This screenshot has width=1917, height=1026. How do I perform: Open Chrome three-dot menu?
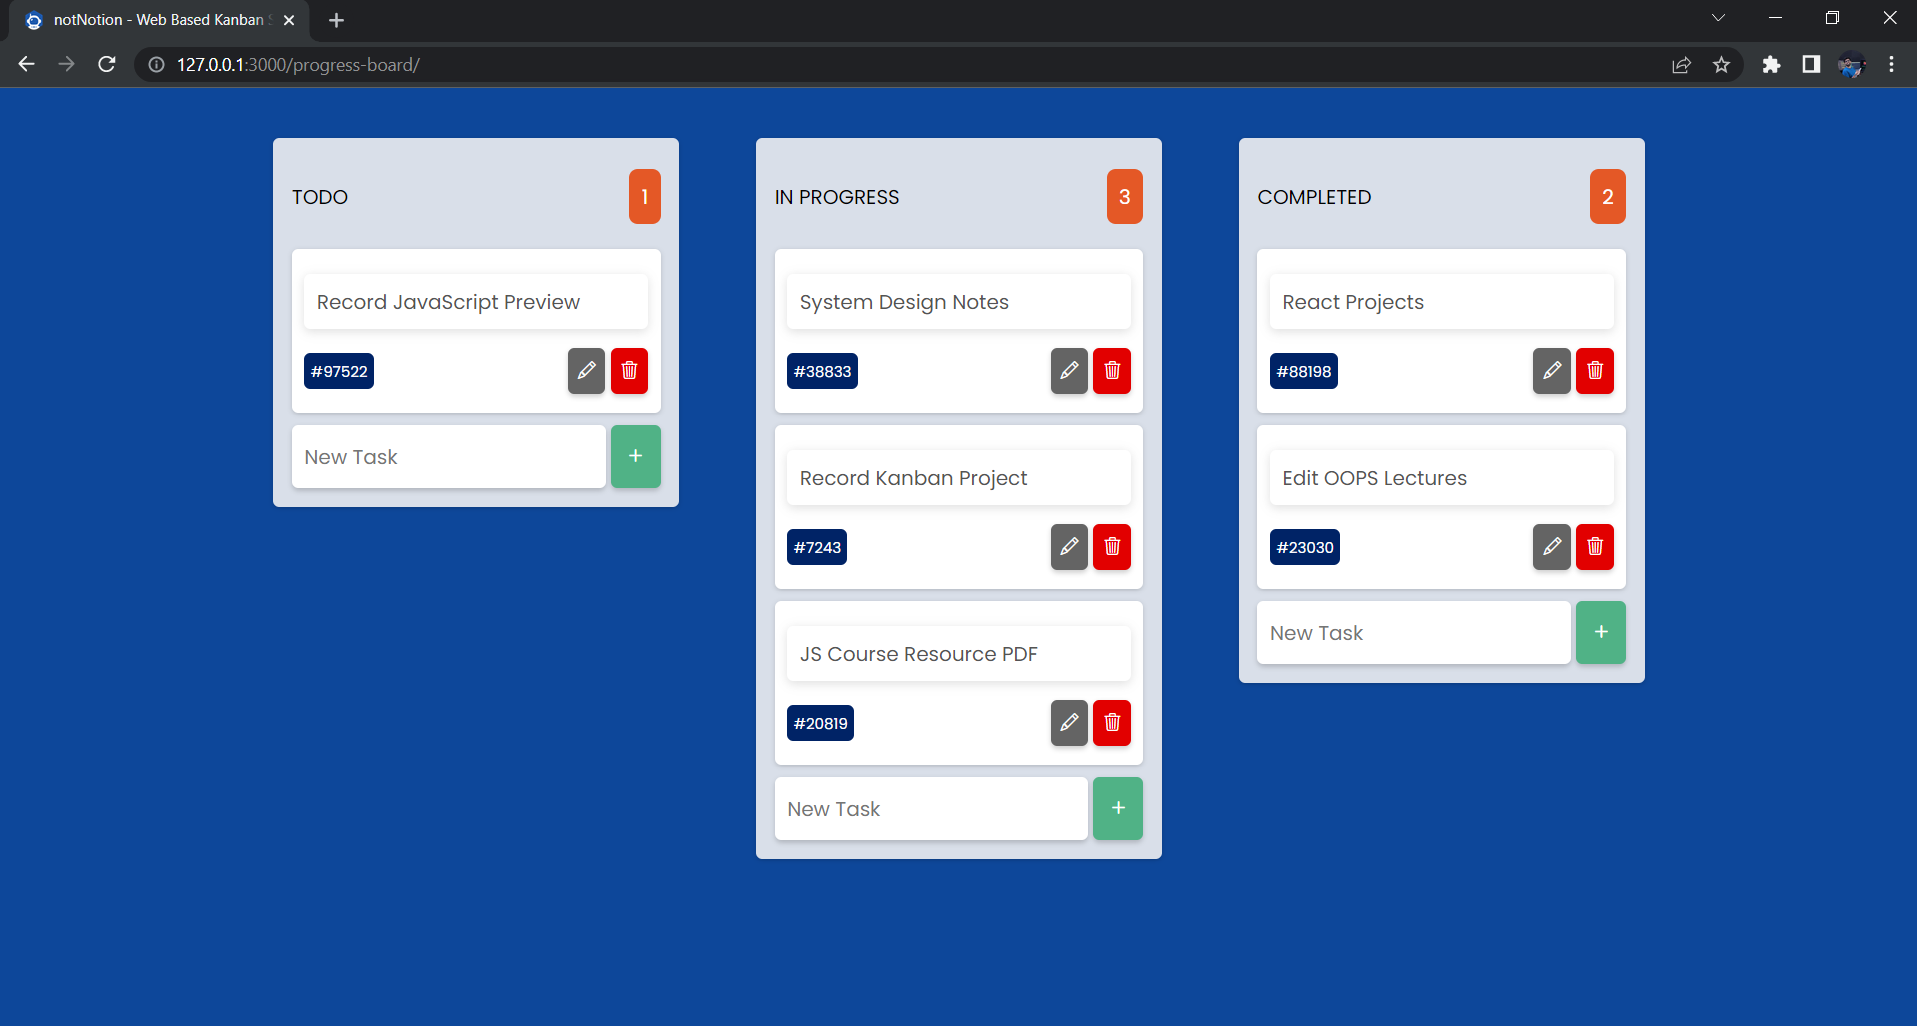pyautogui.click(x=1891, y=65)
